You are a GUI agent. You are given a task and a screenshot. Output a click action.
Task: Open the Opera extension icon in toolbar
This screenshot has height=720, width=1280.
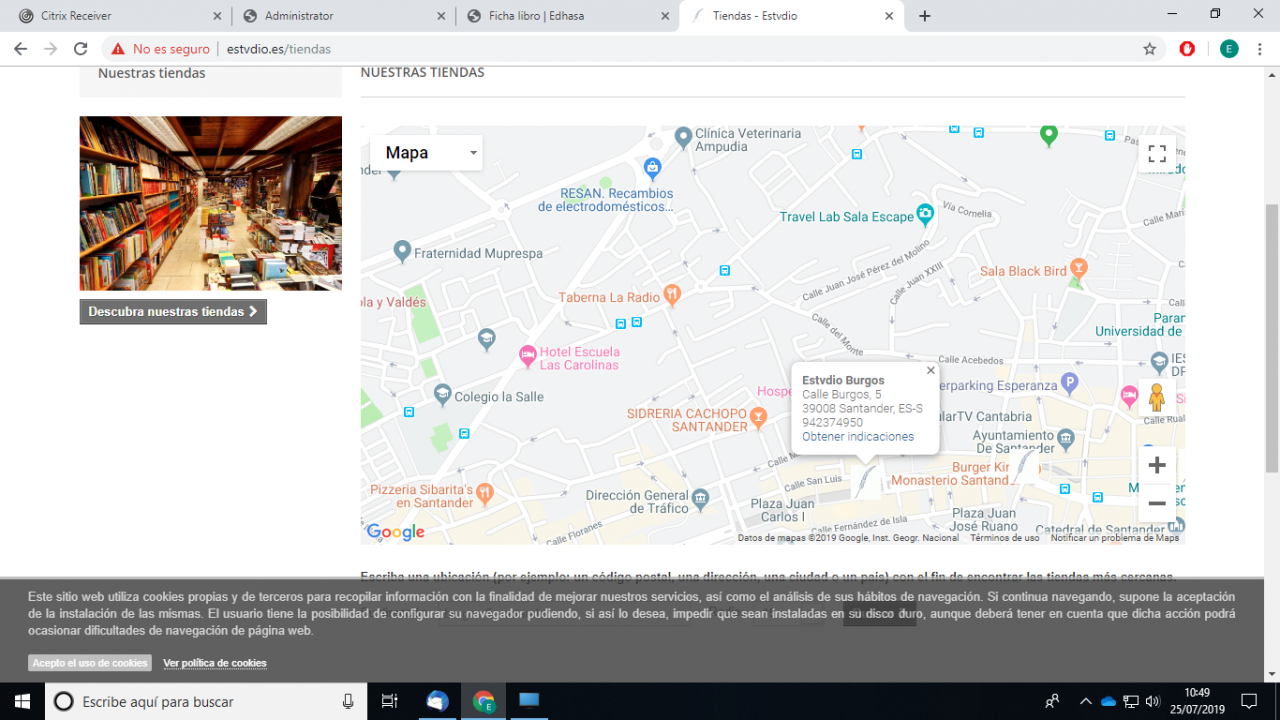(x=1187, y=49)
